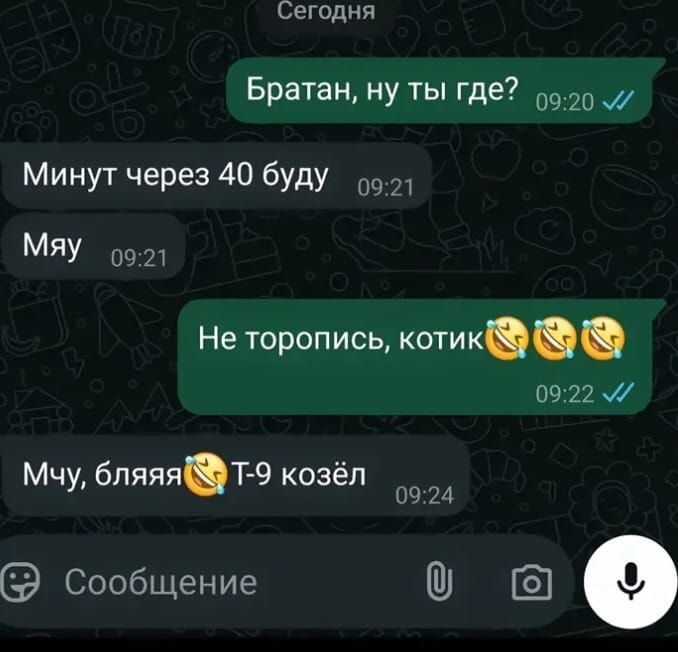The height and width of the screenshot is (652, 678).
Task: Tap the middle laughing emoji after 'котик'
Action: click(x=555, y=338)
